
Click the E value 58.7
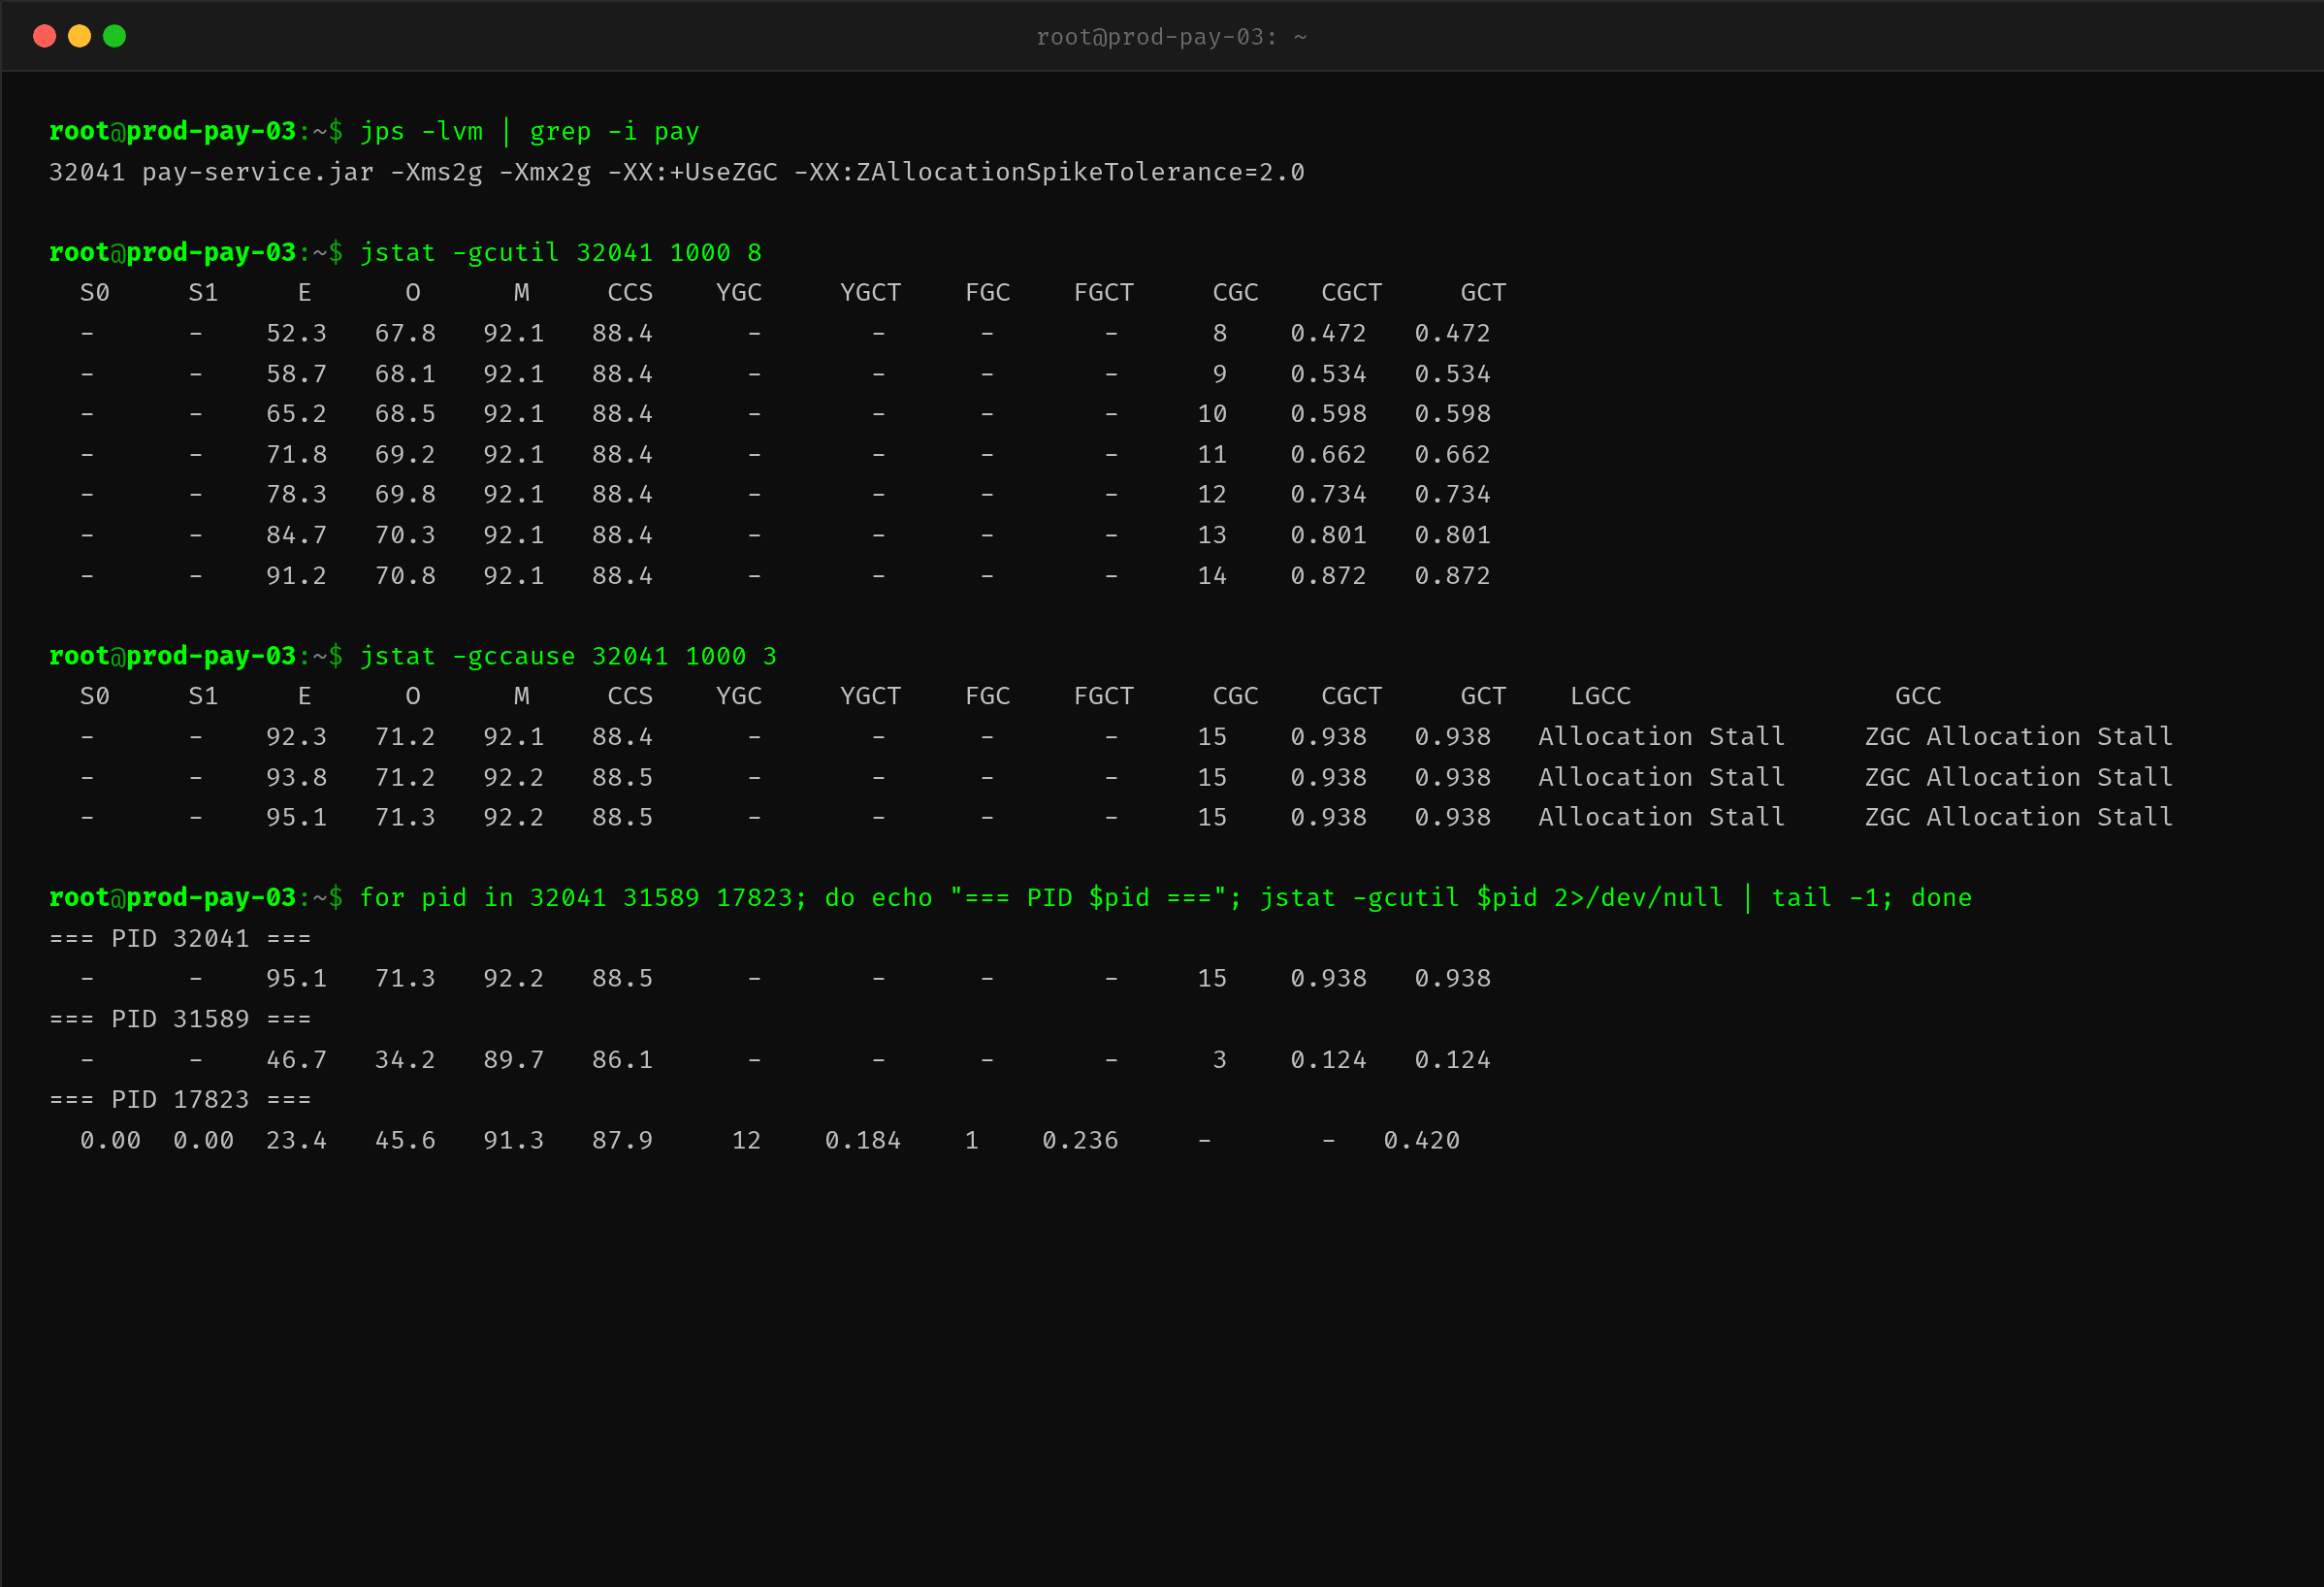[x=296, y=374]
